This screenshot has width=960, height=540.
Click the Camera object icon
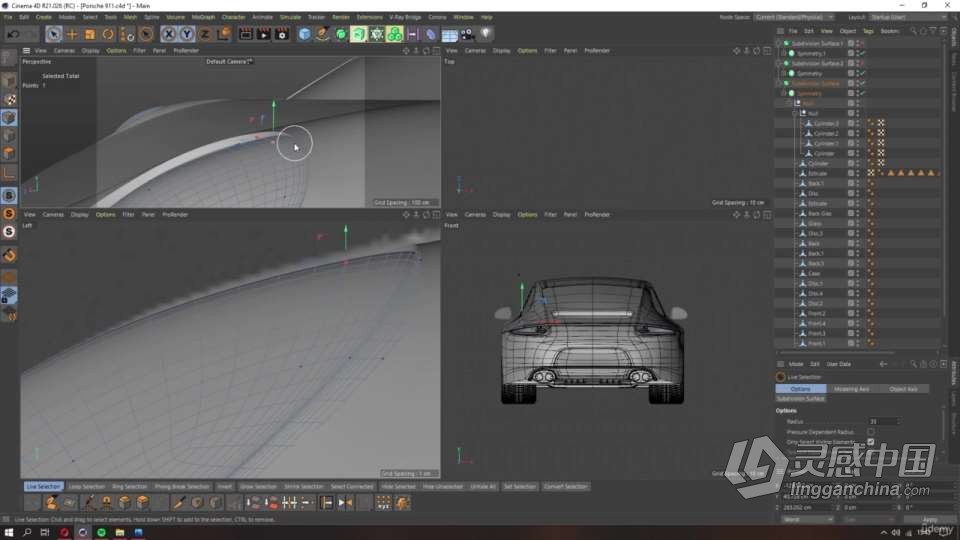[x=468, y=34]
